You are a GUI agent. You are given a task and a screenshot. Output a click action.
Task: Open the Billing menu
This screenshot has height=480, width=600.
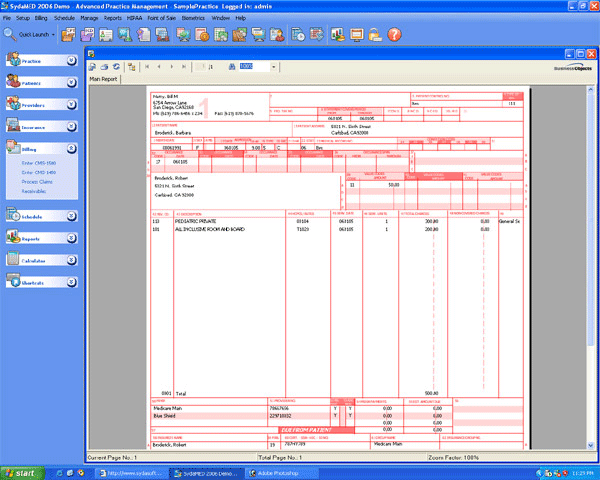[x=42, y=18]
